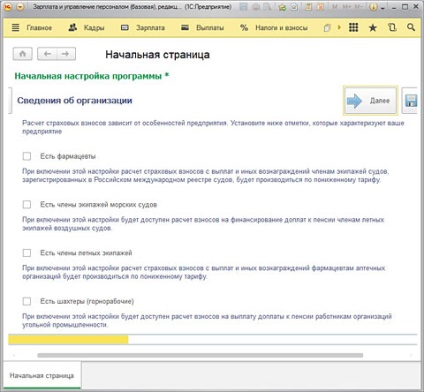Expand the arrow next to info icon
The image size is (424, 392).
point(383,8)
